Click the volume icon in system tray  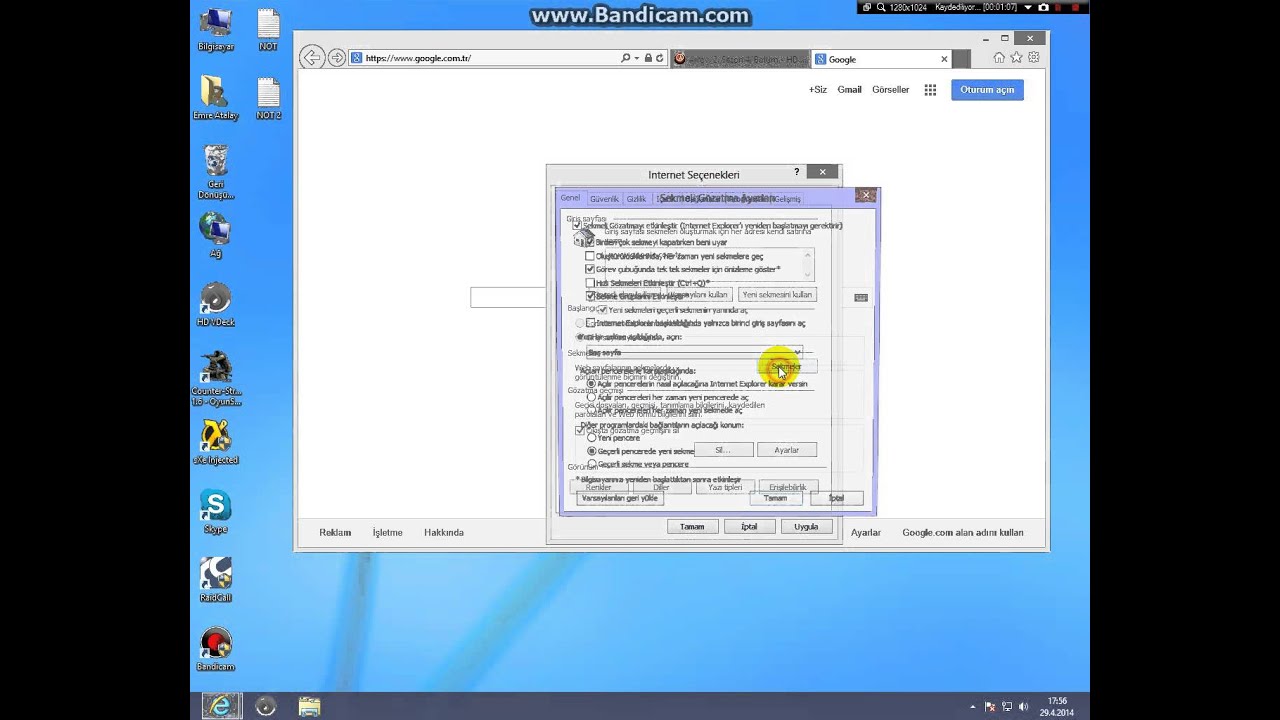1023,707
